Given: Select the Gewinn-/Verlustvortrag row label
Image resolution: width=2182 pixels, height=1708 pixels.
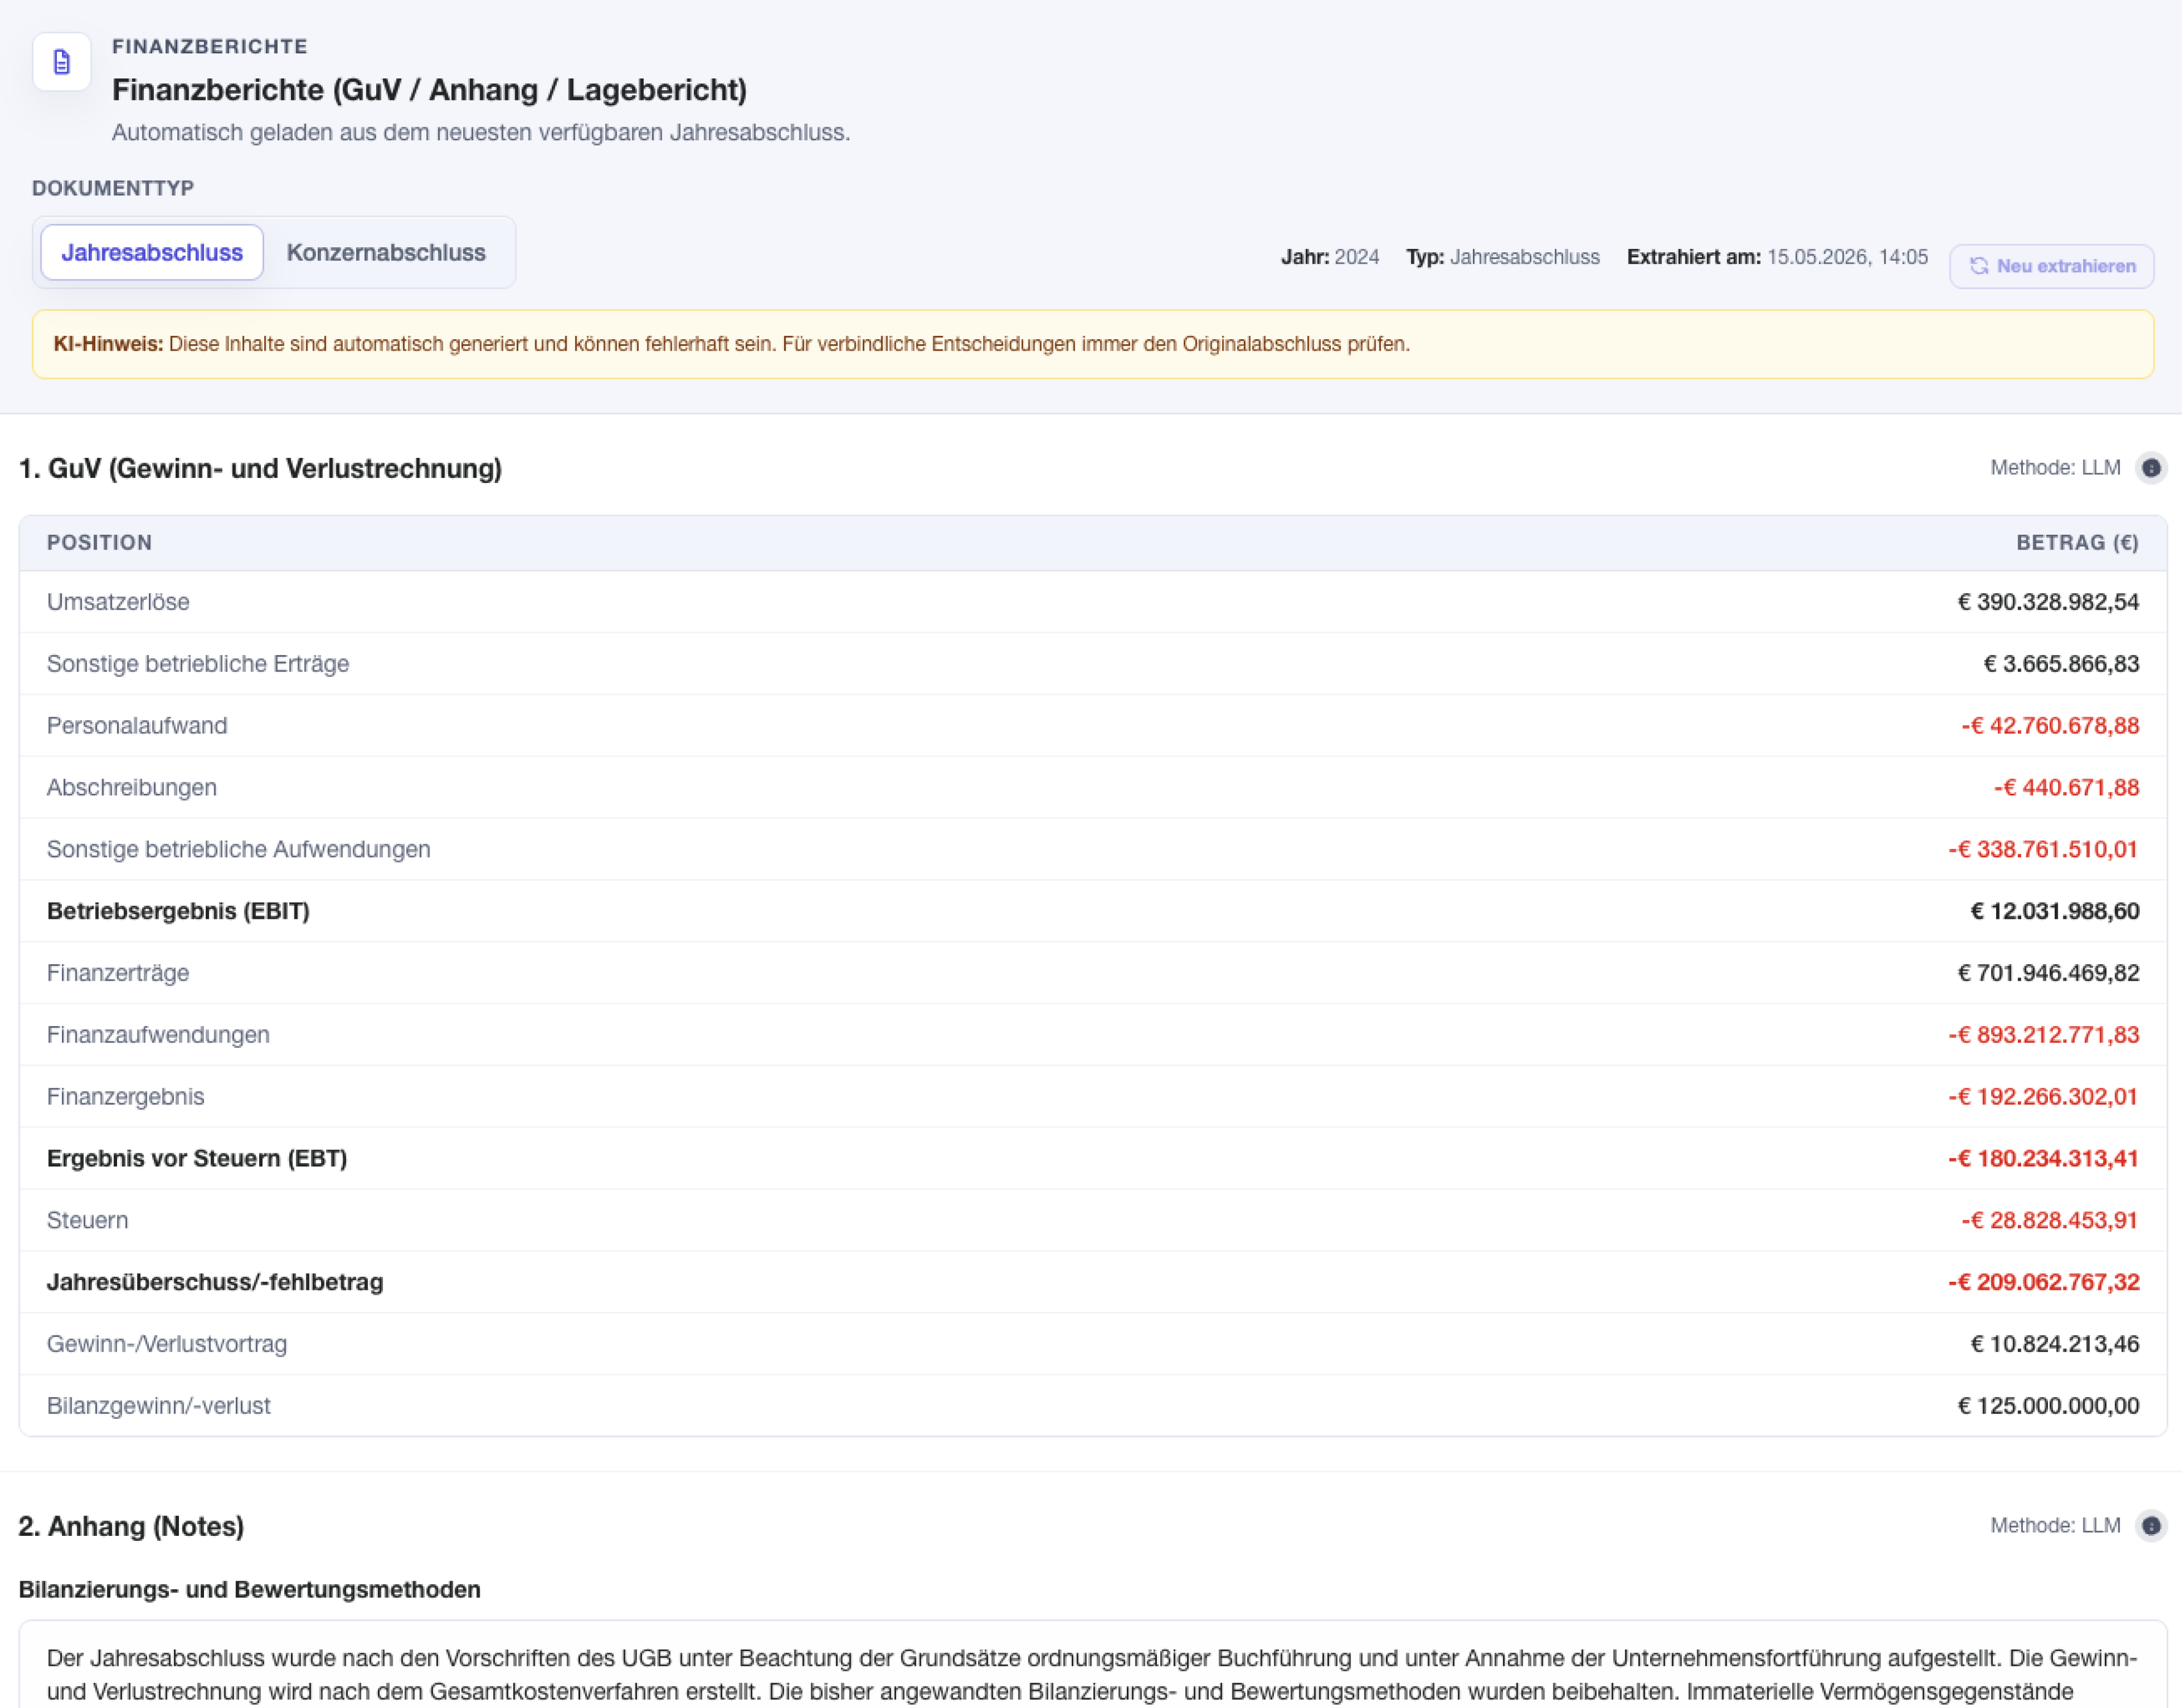Looking at the screenshot, I should [167, 1344].
